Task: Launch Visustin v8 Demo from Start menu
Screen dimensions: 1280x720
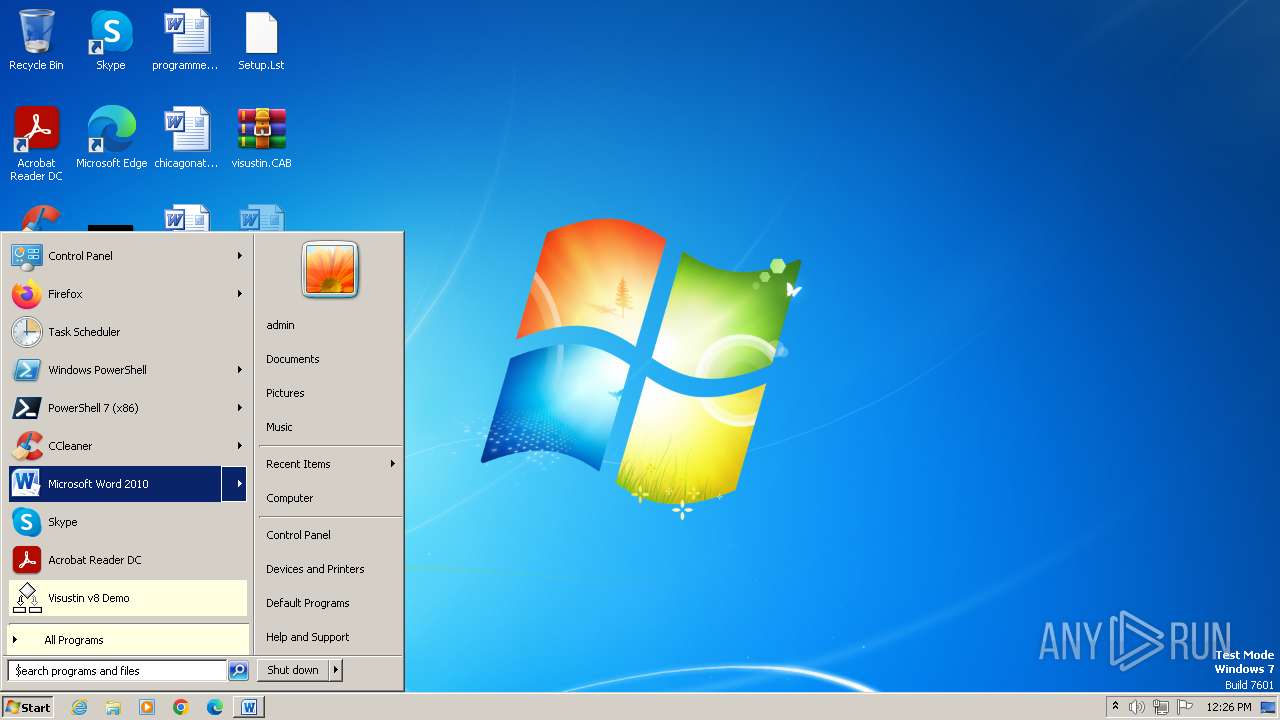Action: pos(128,598)
